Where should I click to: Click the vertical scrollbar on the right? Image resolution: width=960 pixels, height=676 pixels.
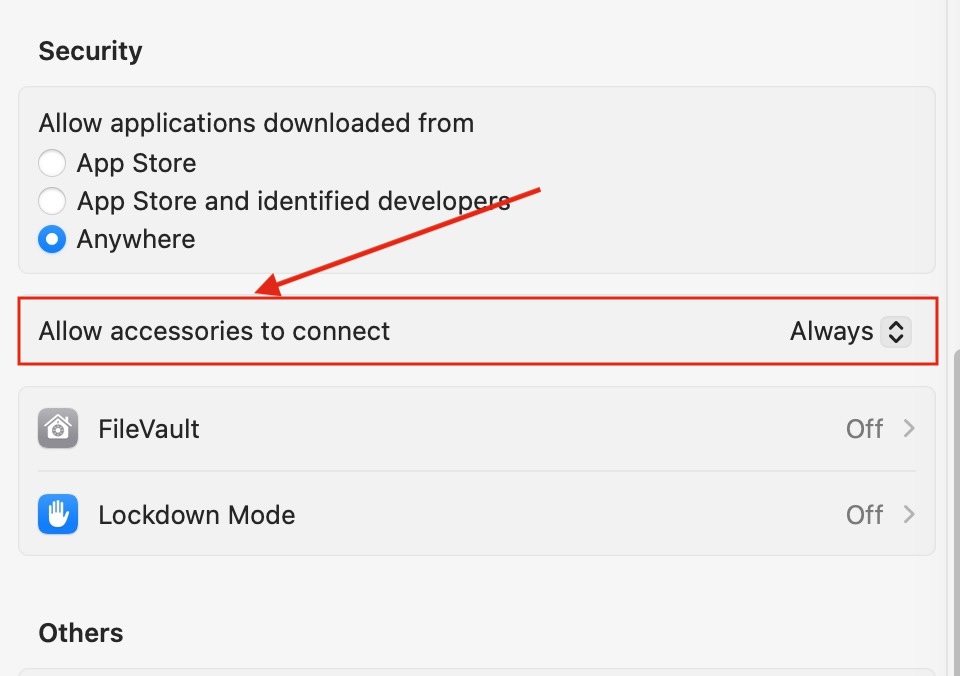click(954, 500)
